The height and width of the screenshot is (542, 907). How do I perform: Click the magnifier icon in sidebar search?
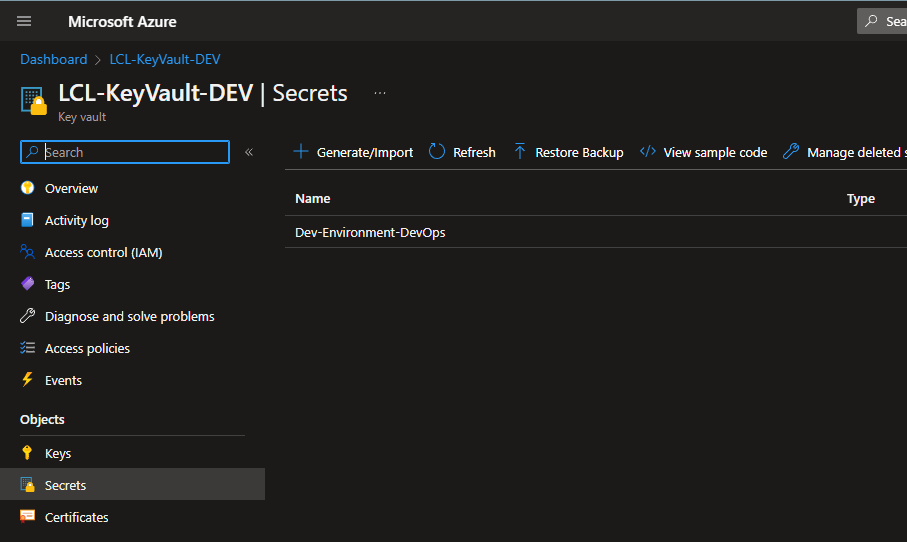[32, 152]
